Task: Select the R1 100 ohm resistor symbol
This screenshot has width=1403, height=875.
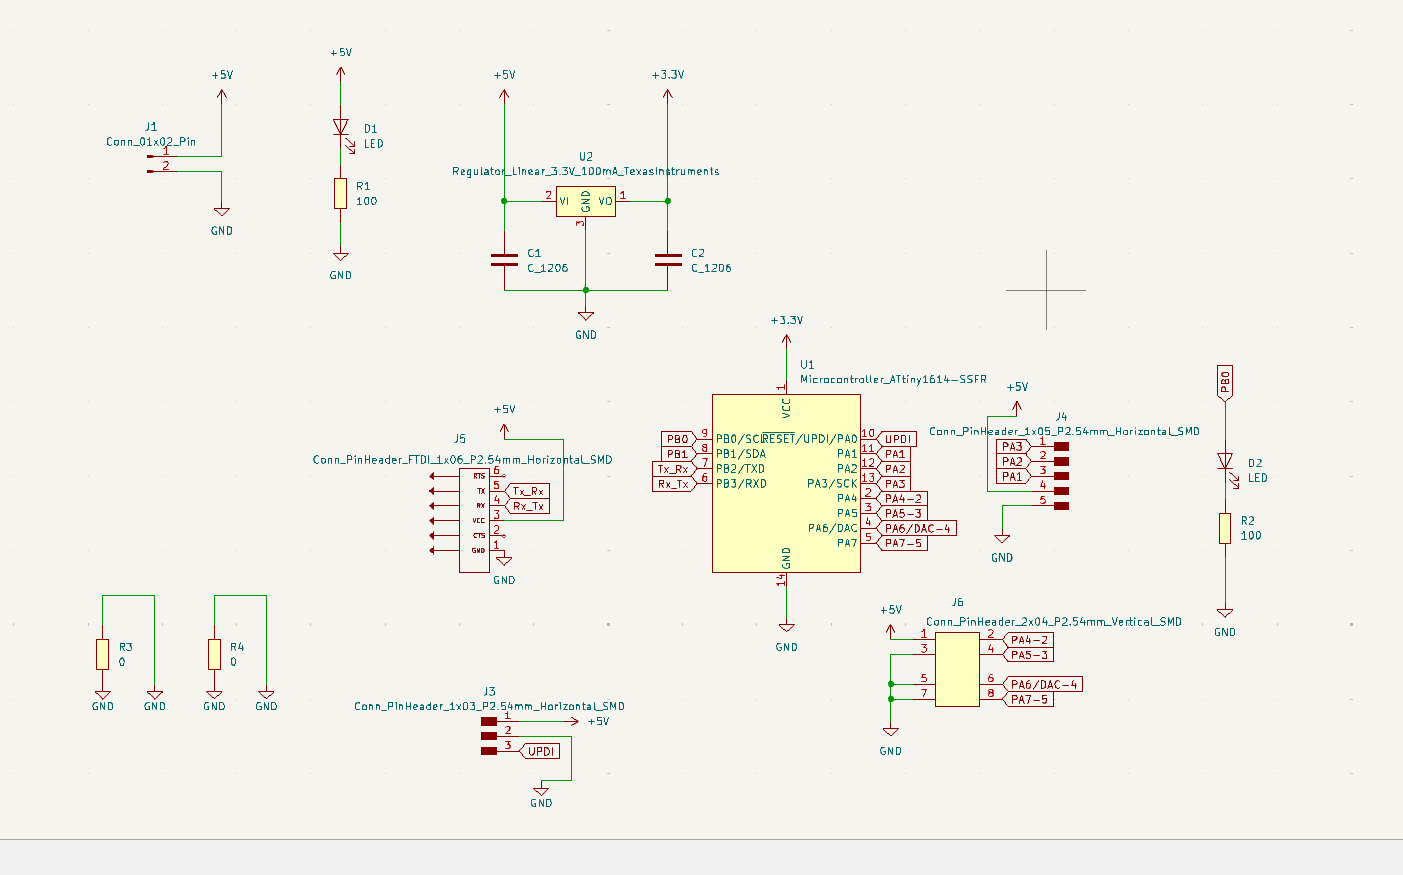Action: pyautogui.click(x=341, y=194)
